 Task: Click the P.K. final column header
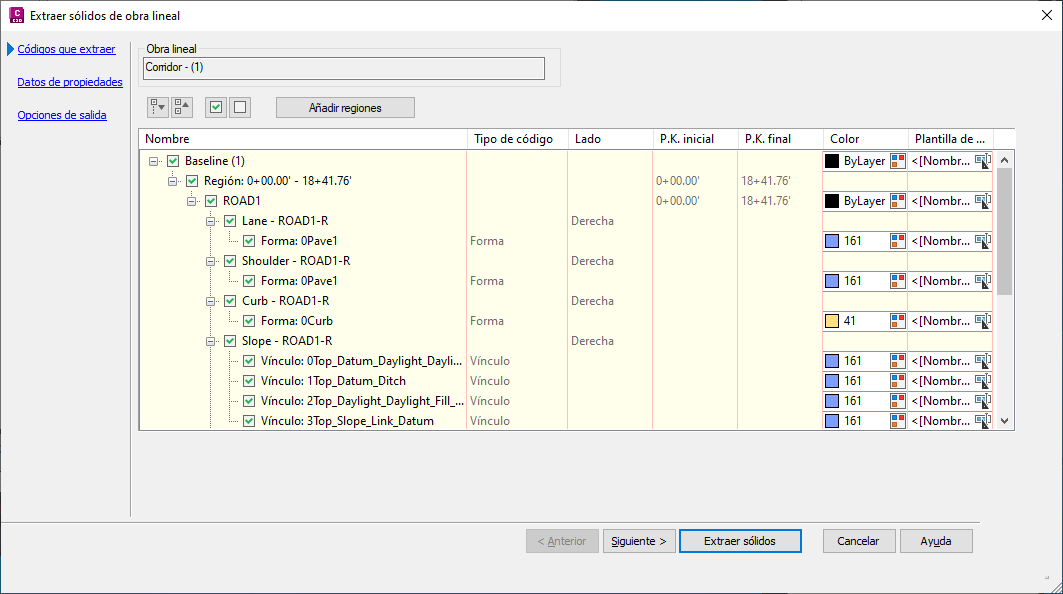coord(780,139)
